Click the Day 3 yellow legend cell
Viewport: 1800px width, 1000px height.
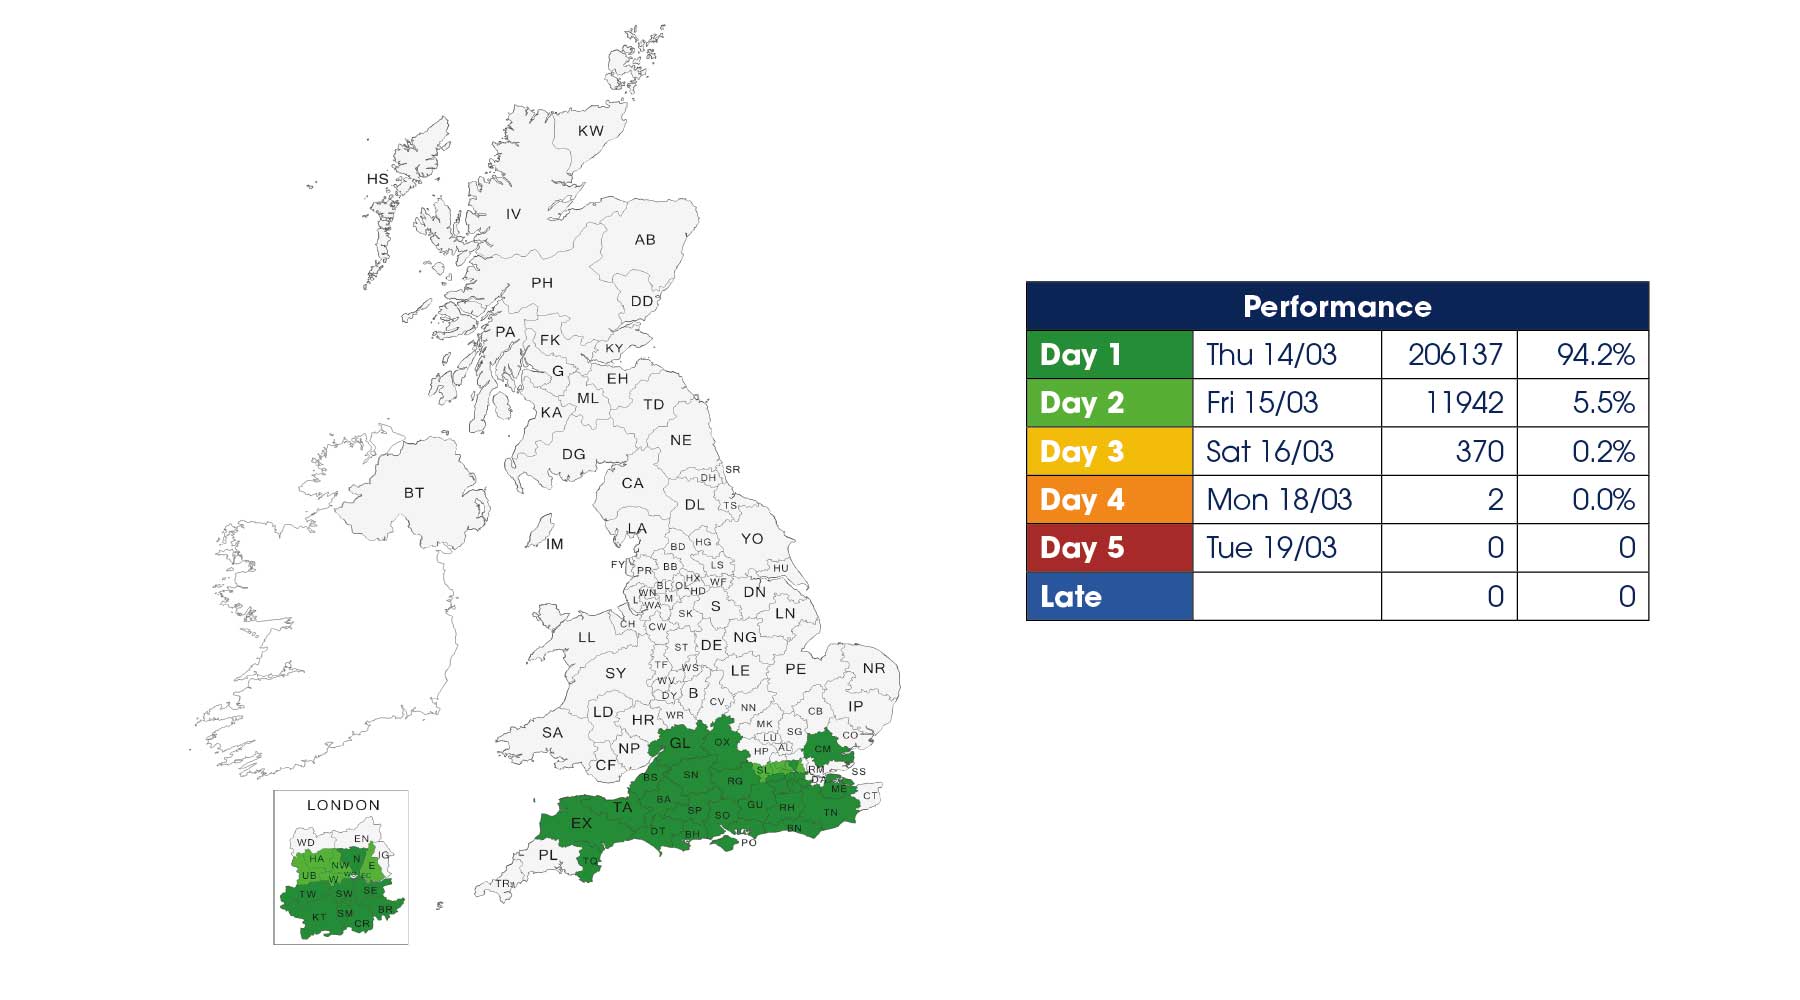[x=1110, y=451]
